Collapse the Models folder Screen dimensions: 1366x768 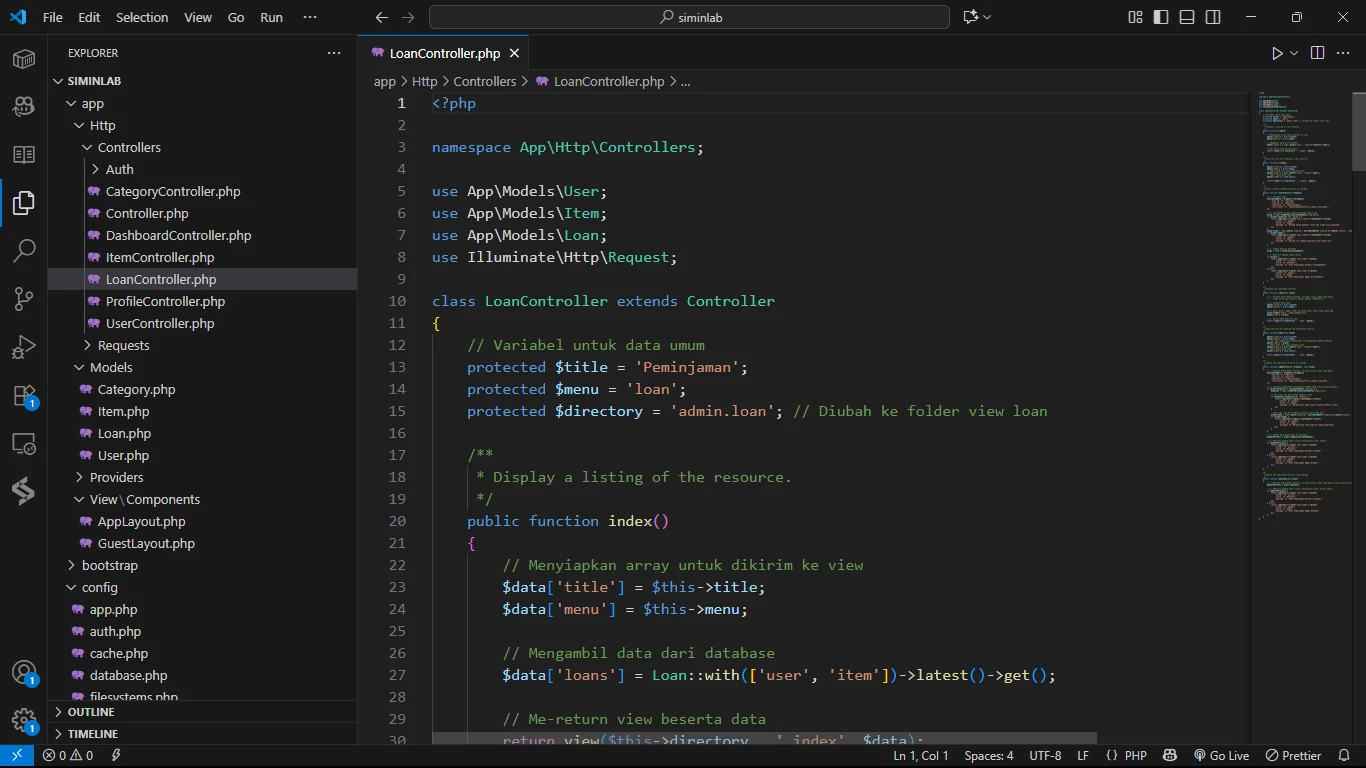pos(111,367)
